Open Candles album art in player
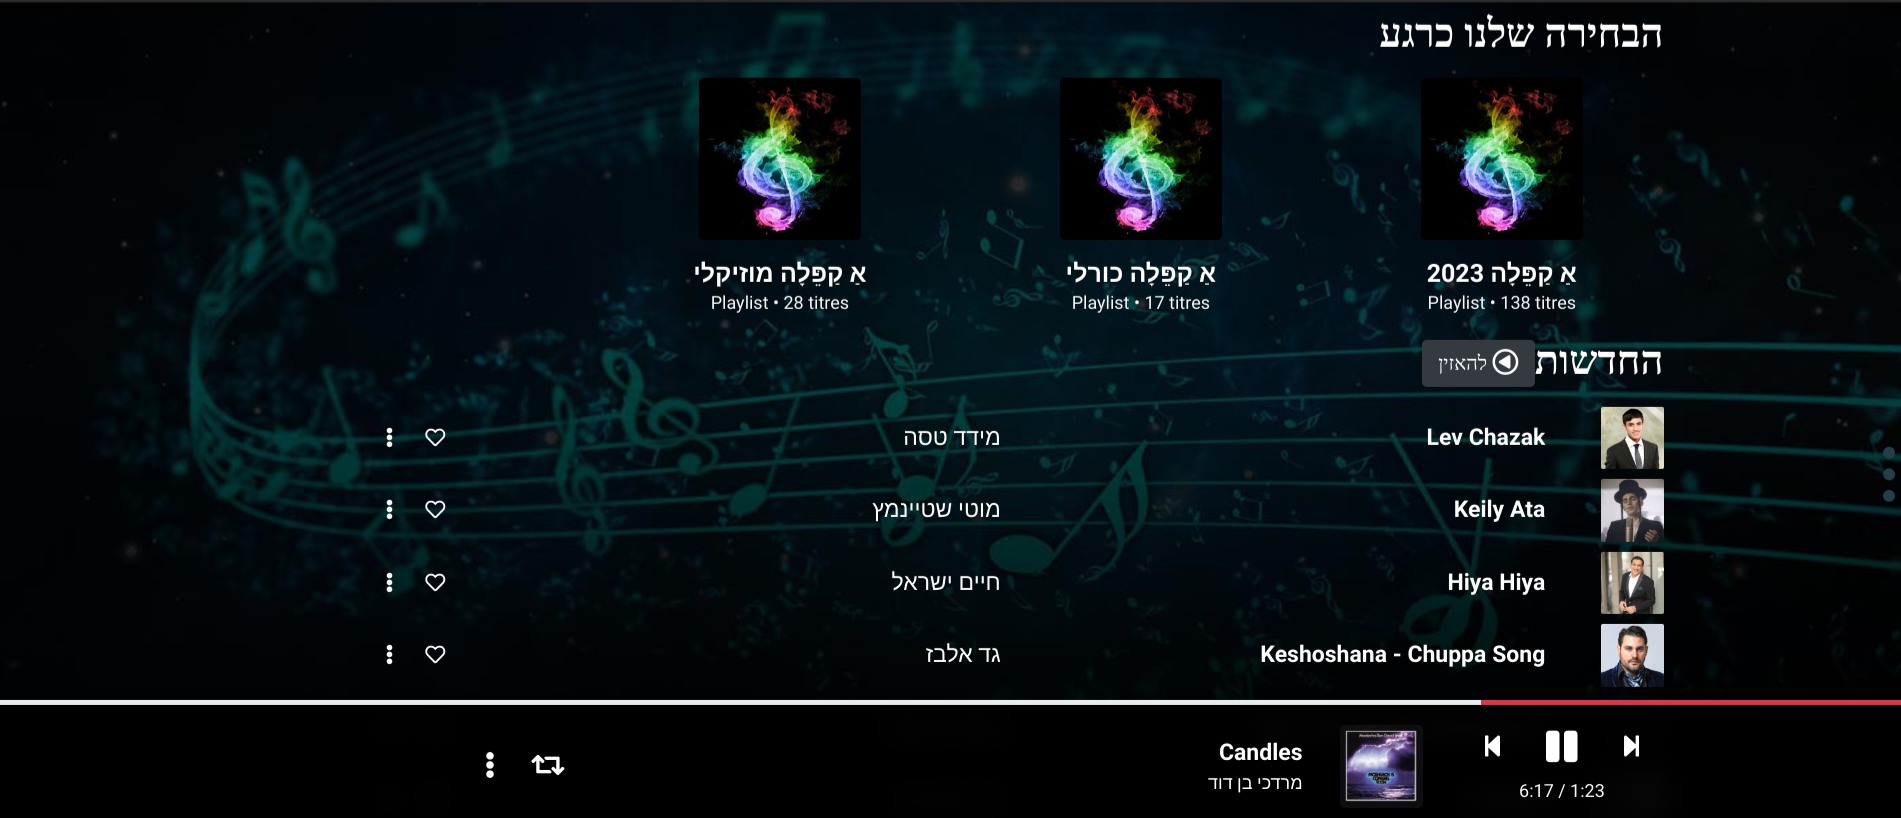 tap(1381, 766)
